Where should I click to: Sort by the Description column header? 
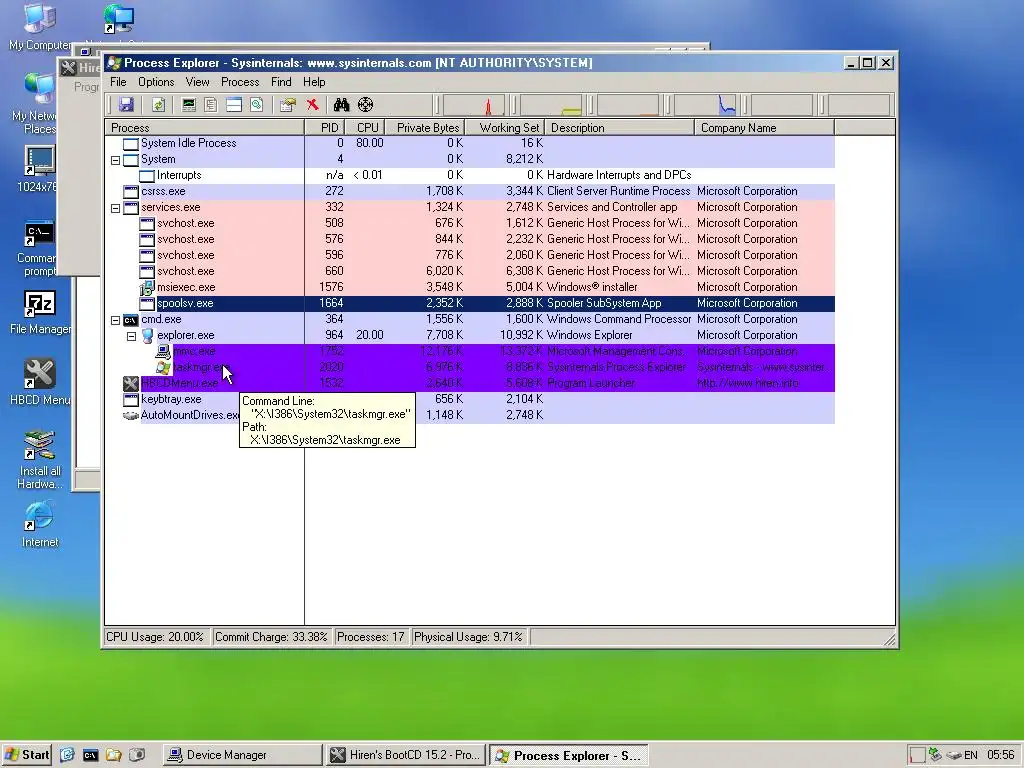620,128
